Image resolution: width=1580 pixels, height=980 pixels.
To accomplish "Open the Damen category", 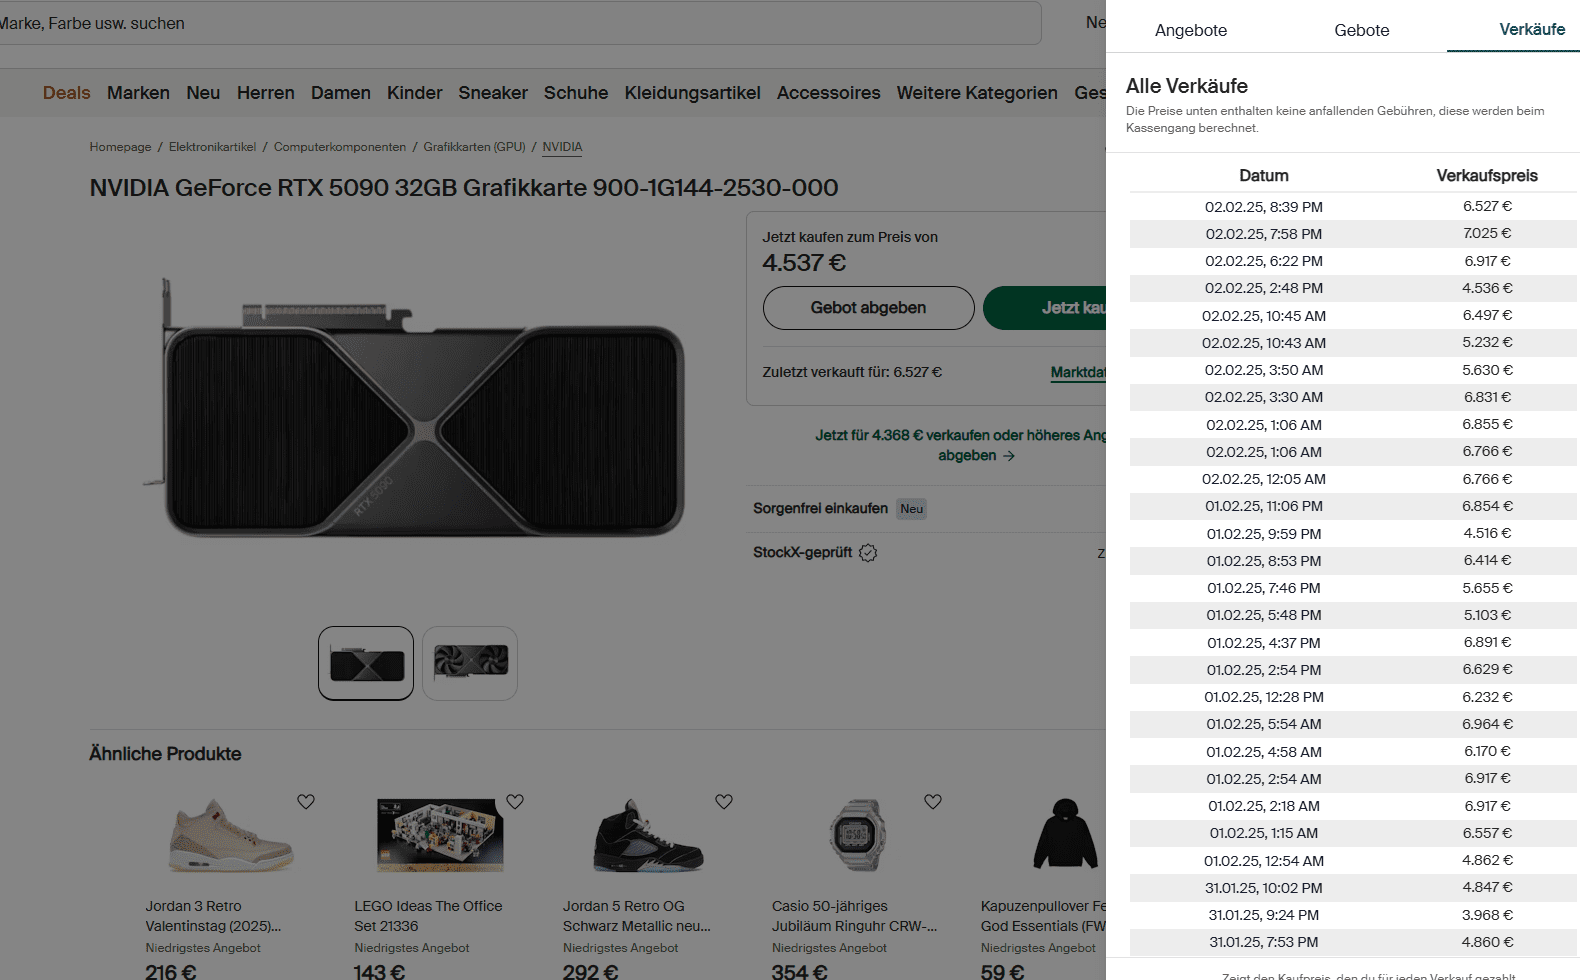I will pyautogui.click(x=341, y=93).
